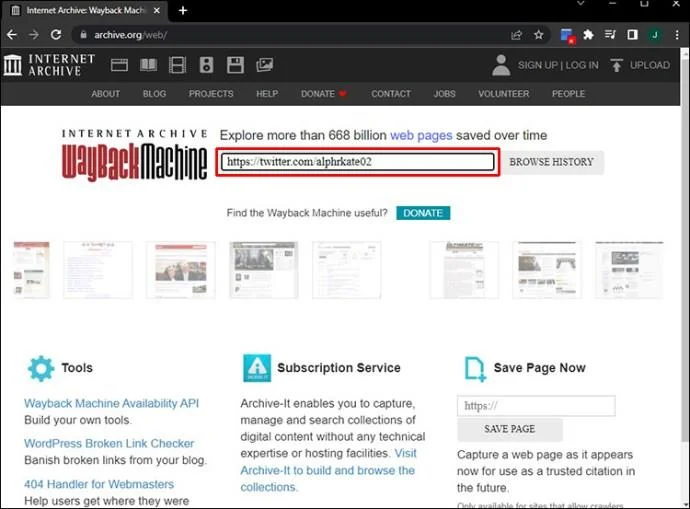The height and width of the screenshot is (509, 690).
Task: Click the extension icon with red badge
Action: (x=567, y=35)
